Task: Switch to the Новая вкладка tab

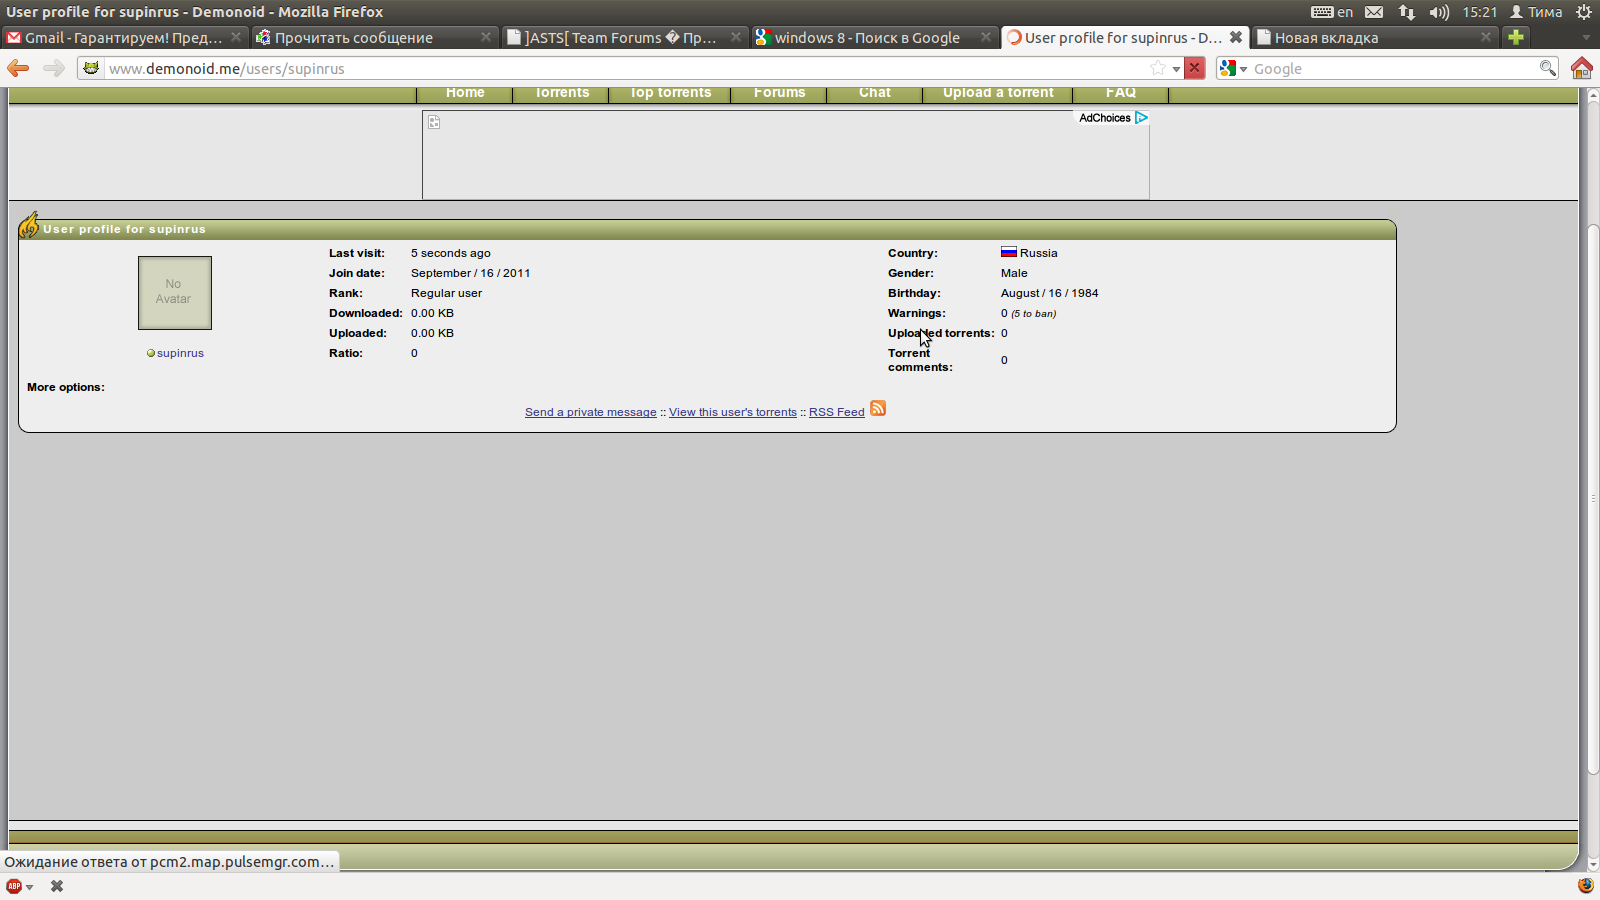Action: 1375,37
